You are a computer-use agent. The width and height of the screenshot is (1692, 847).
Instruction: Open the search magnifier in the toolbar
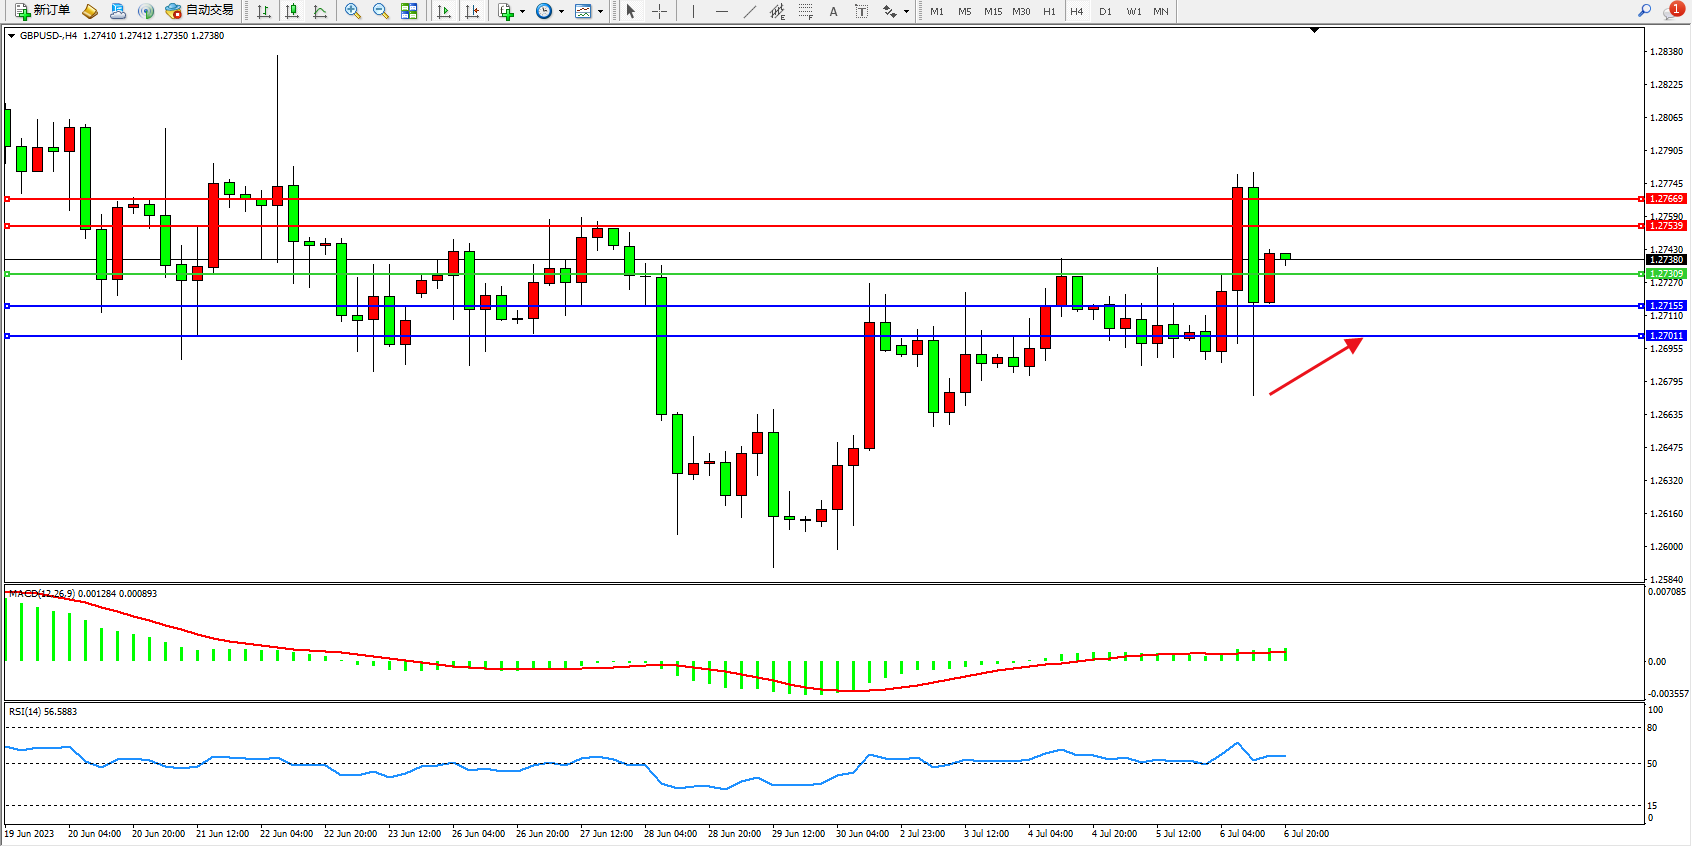pos(1644,11)
